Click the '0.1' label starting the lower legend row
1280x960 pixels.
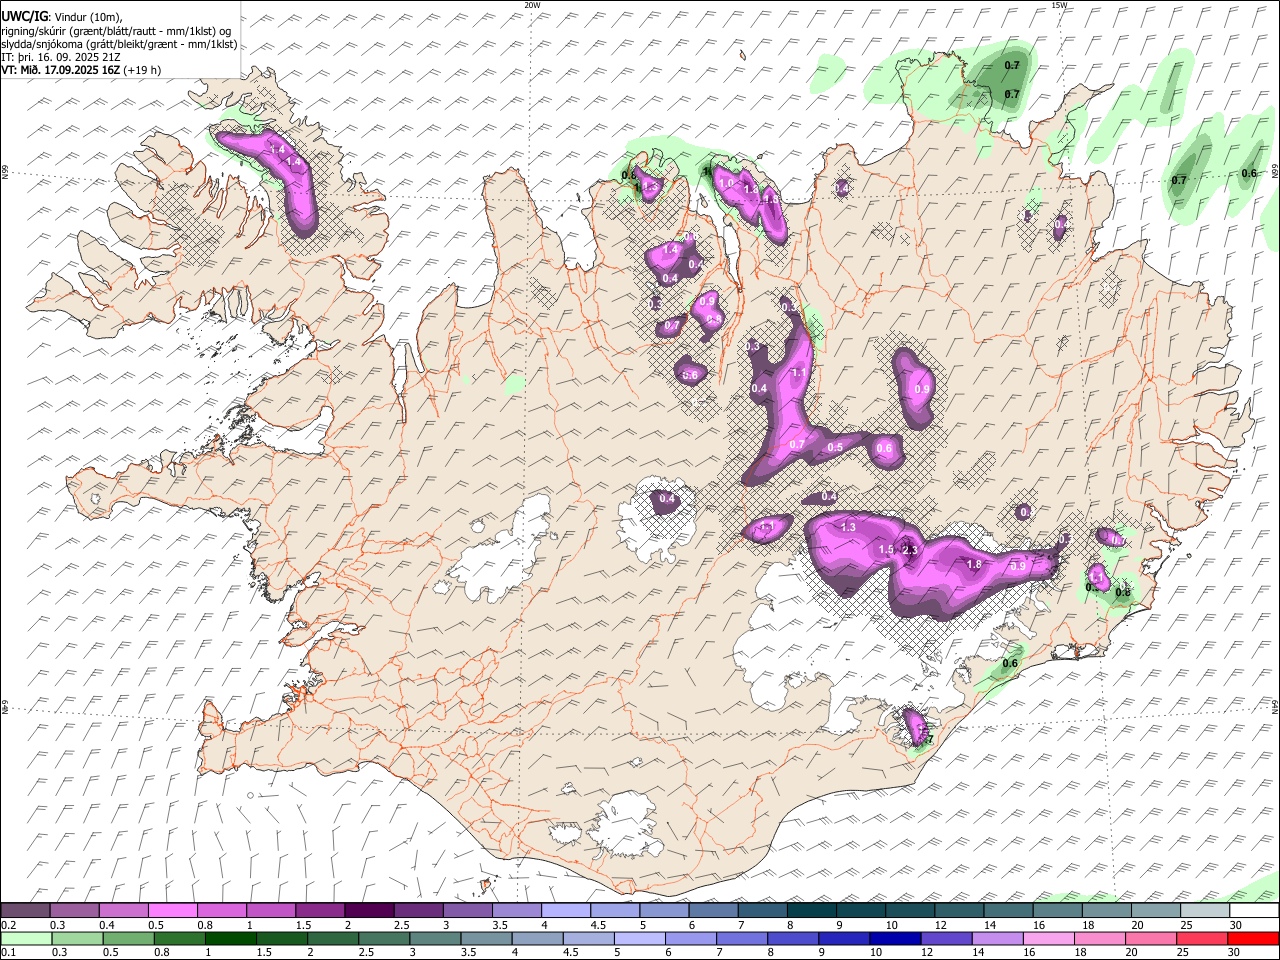(x=9, y=953)
